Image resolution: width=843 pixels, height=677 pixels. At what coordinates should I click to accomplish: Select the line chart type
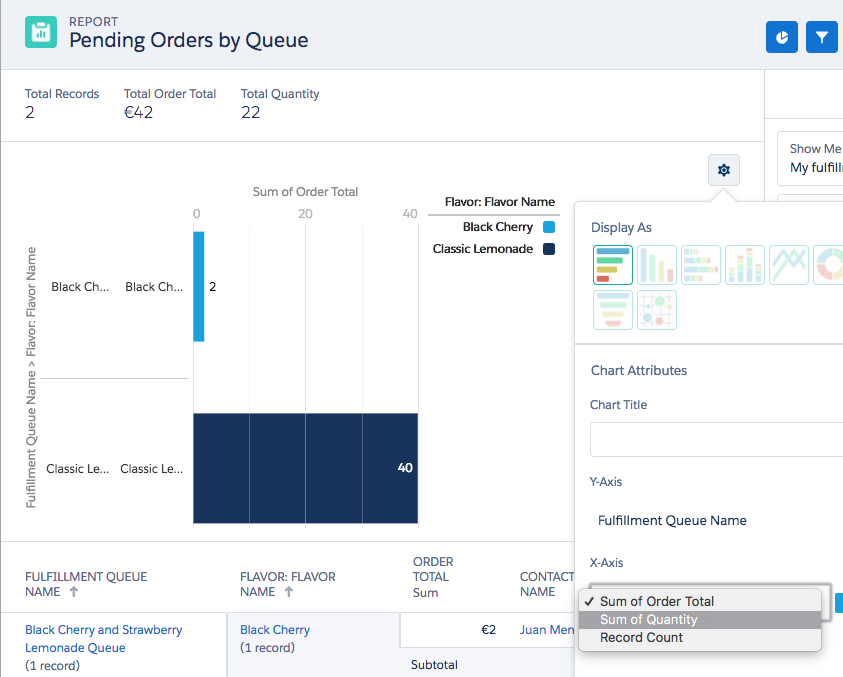coord(788,265)
